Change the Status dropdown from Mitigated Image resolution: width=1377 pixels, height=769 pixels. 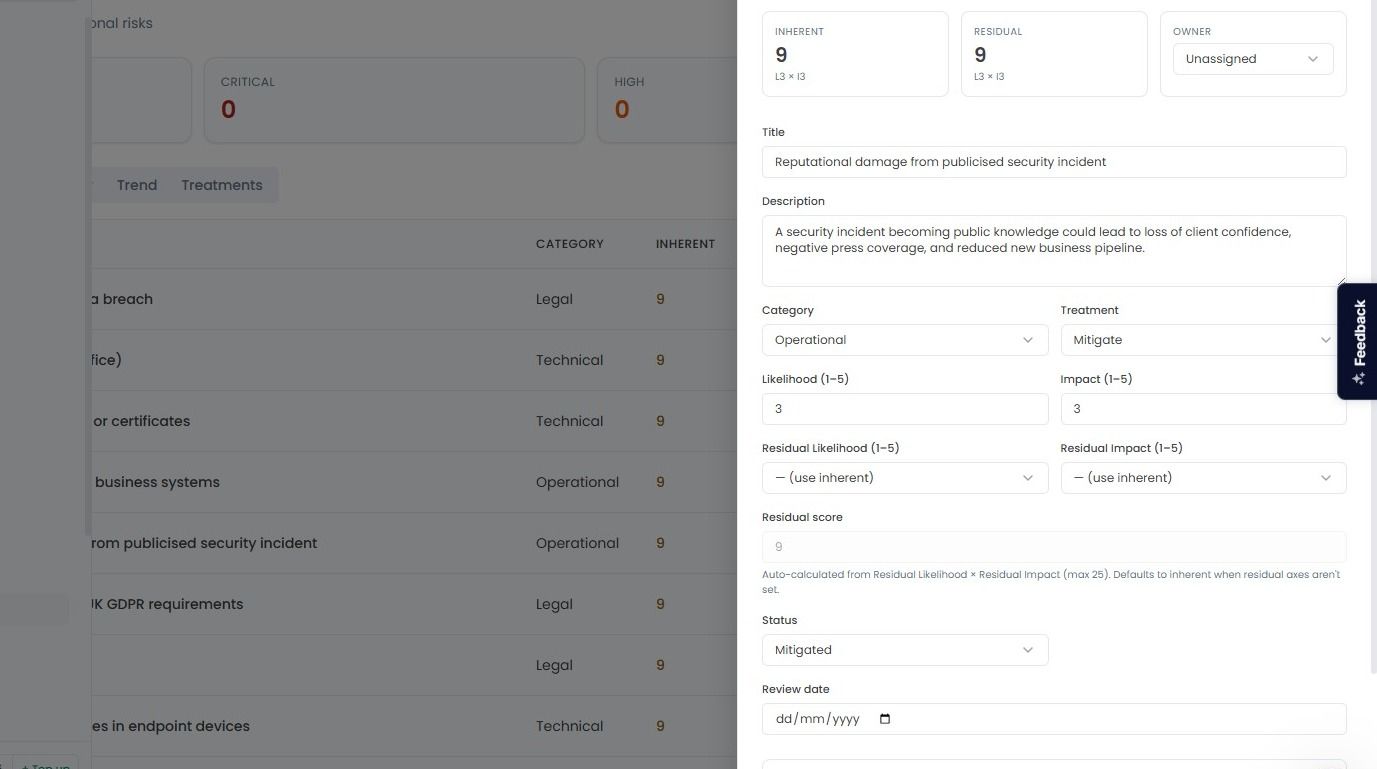point(905,650)
